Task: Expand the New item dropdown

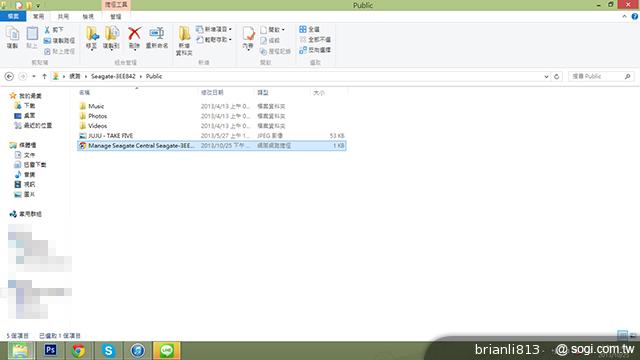Action: click(x=214, y=29)
